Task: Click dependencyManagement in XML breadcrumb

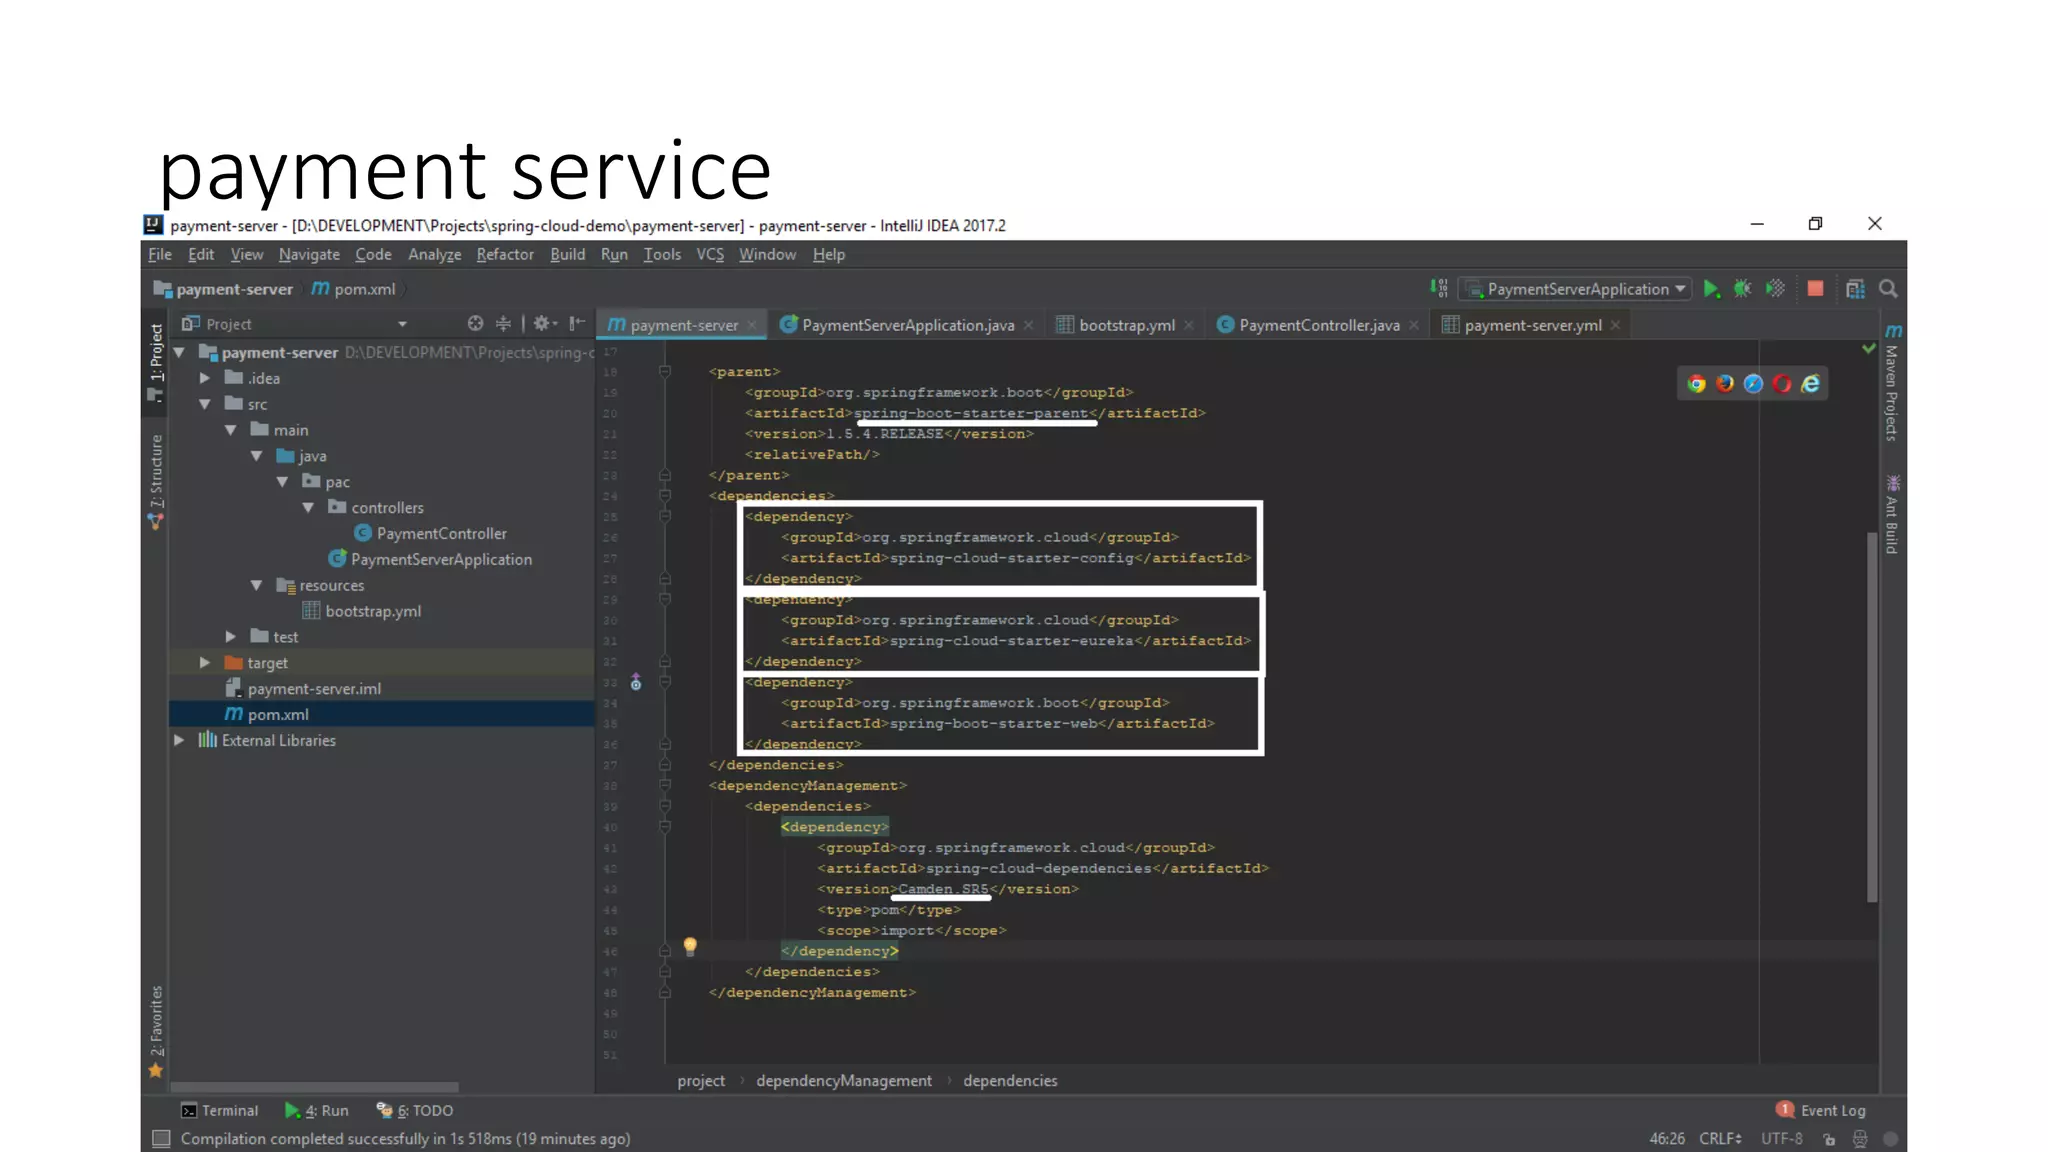Action: [844, 1081]
